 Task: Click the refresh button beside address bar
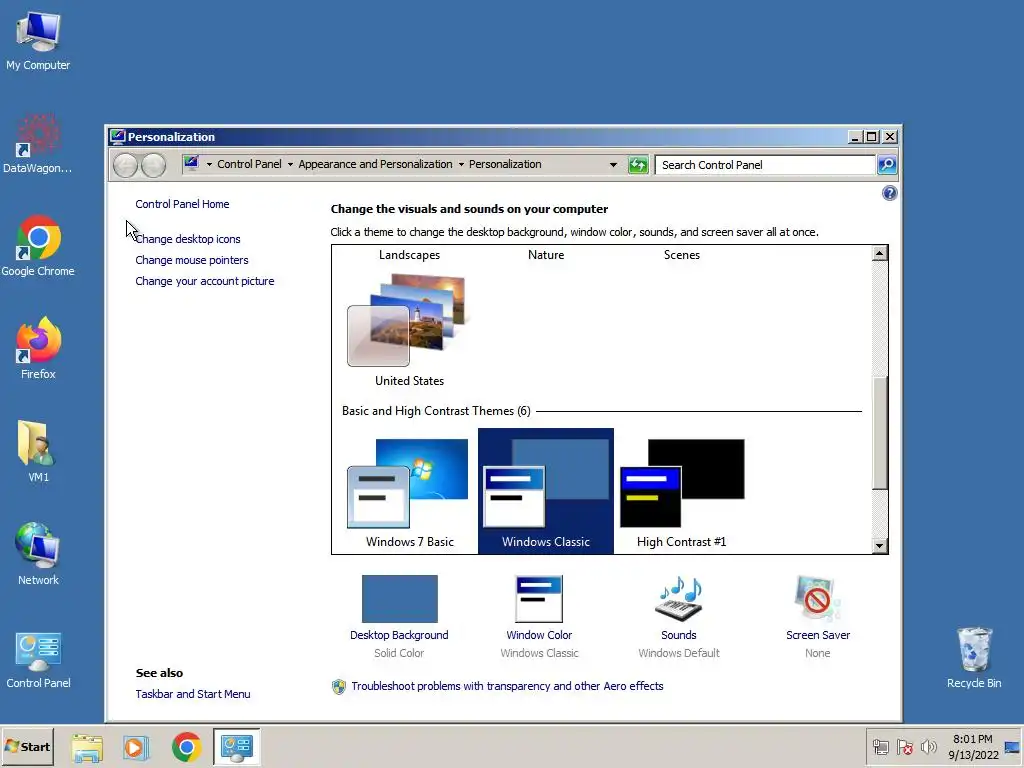(x=638, y=165)
